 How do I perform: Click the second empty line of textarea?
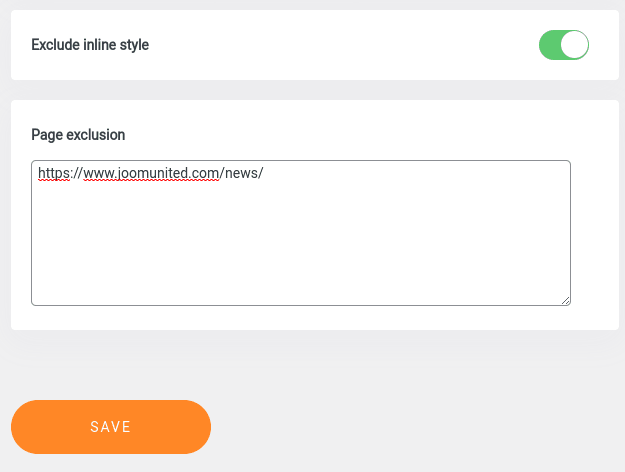[200, 193]
